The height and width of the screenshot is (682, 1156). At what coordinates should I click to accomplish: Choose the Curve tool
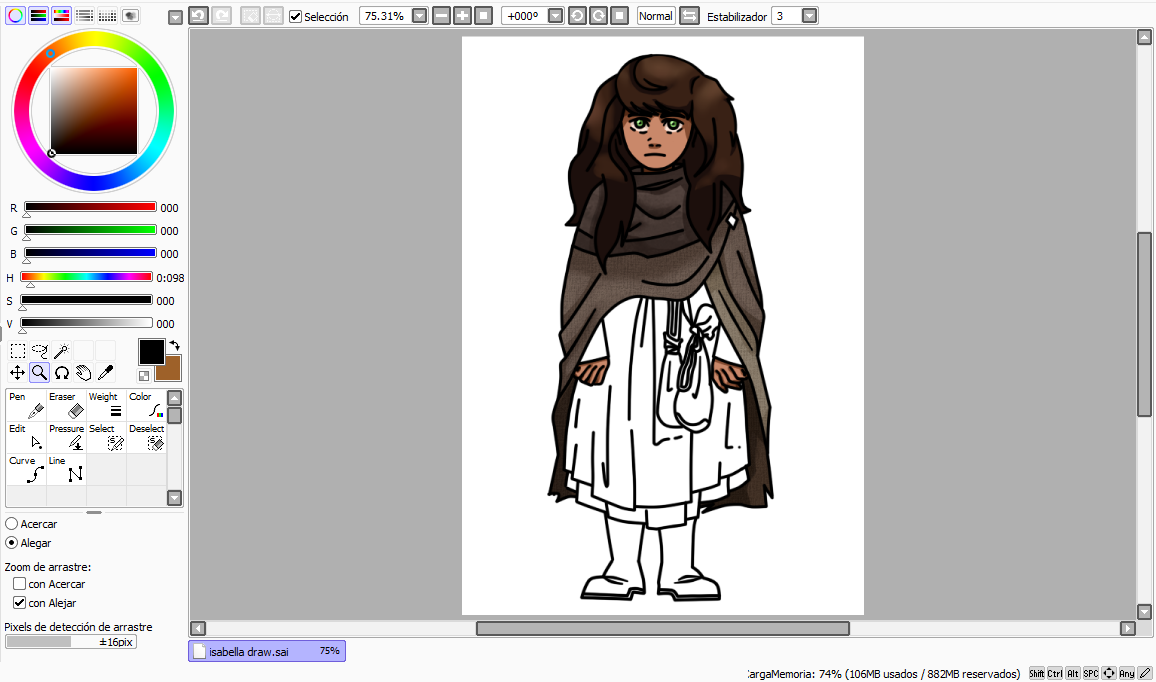click(26, 468)
